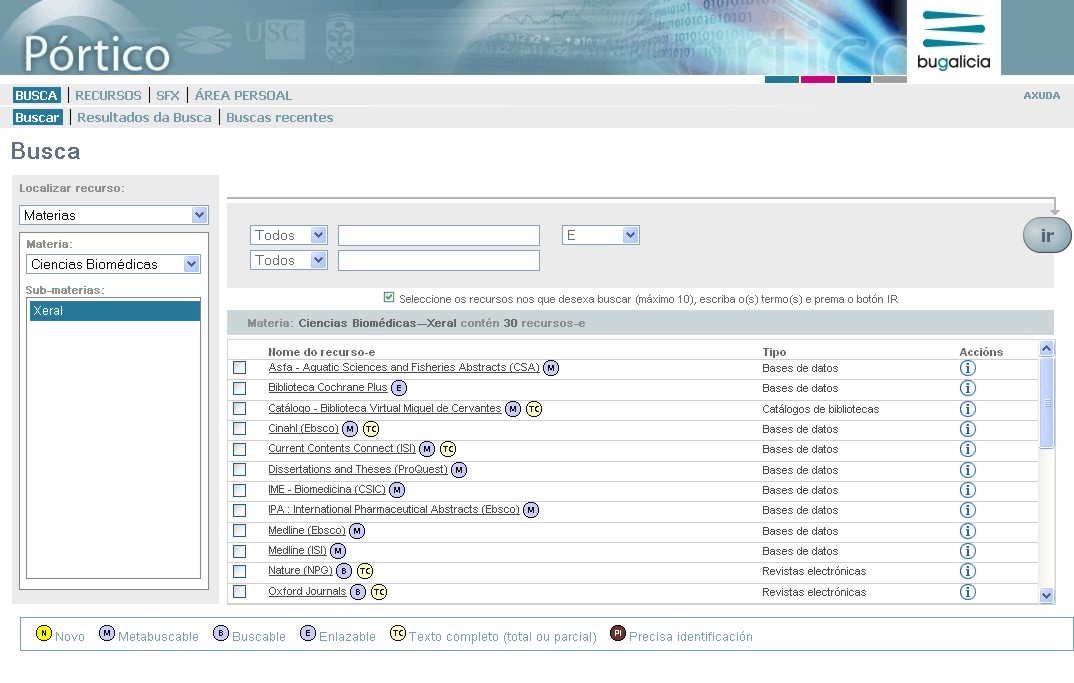Check the Medline (Ebsco) checkbox
Screen dimensions: 1074x683
click(x=239, y=531)
